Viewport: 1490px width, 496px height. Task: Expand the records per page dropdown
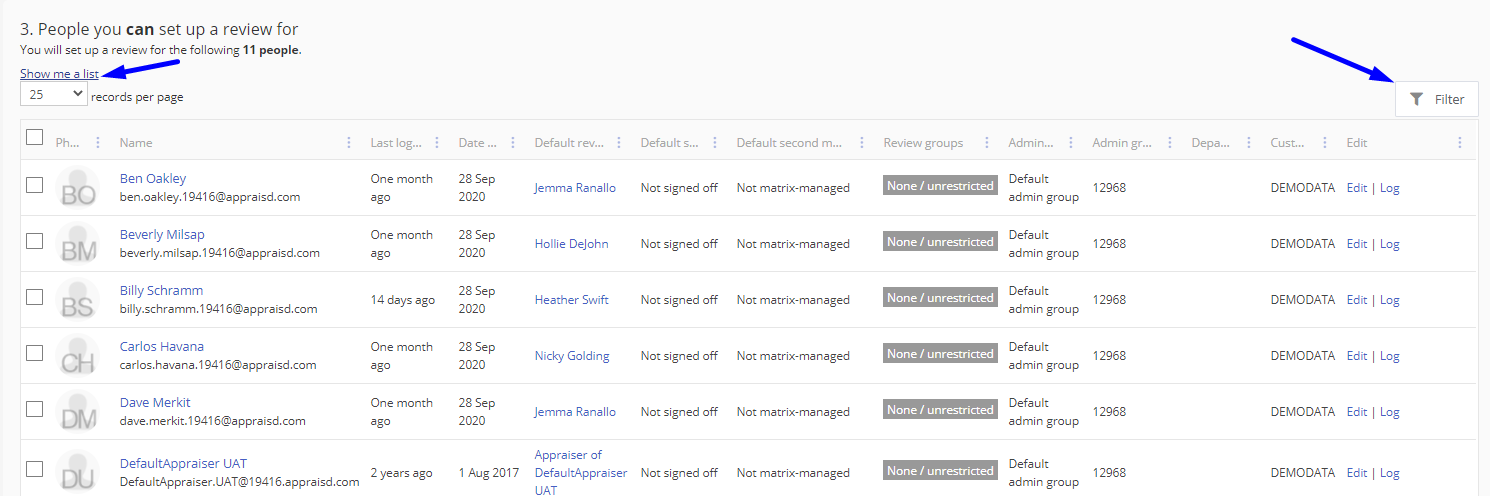pyautogui.click(x=54, y=95)
